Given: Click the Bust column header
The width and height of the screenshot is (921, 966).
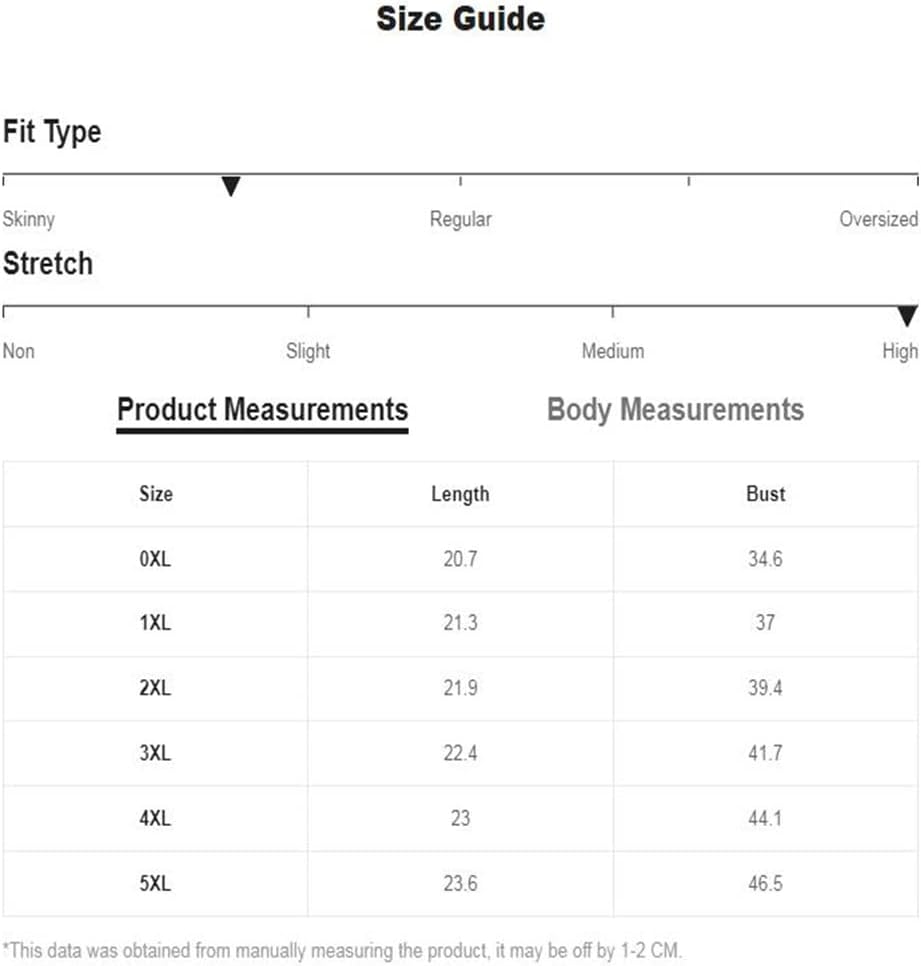Looking at the screenshot, I should pyautogui.click(x=766, y=494).
